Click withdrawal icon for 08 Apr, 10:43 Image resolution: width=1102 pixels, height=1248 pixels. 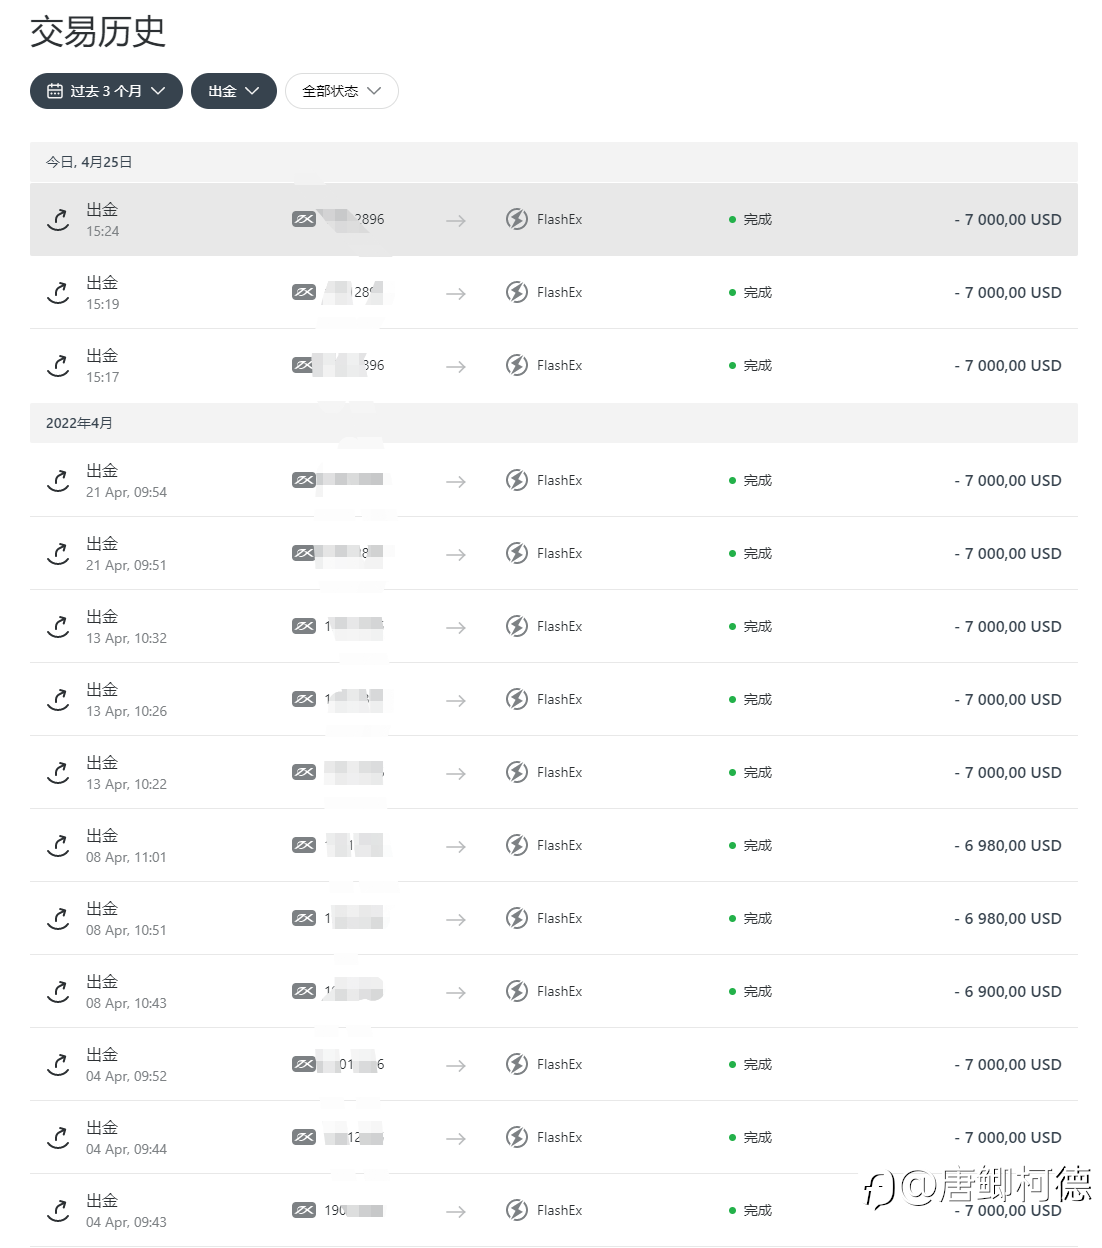(x=58, y=991)
